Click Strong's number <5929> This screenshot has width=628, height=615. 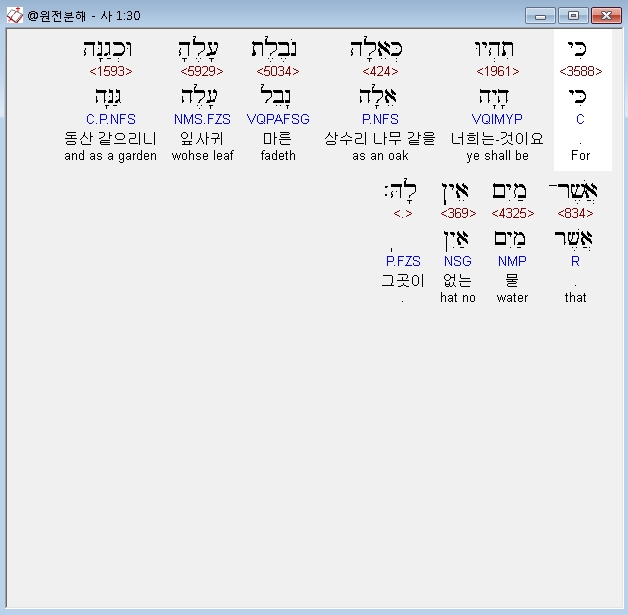[x=202, y=71]
